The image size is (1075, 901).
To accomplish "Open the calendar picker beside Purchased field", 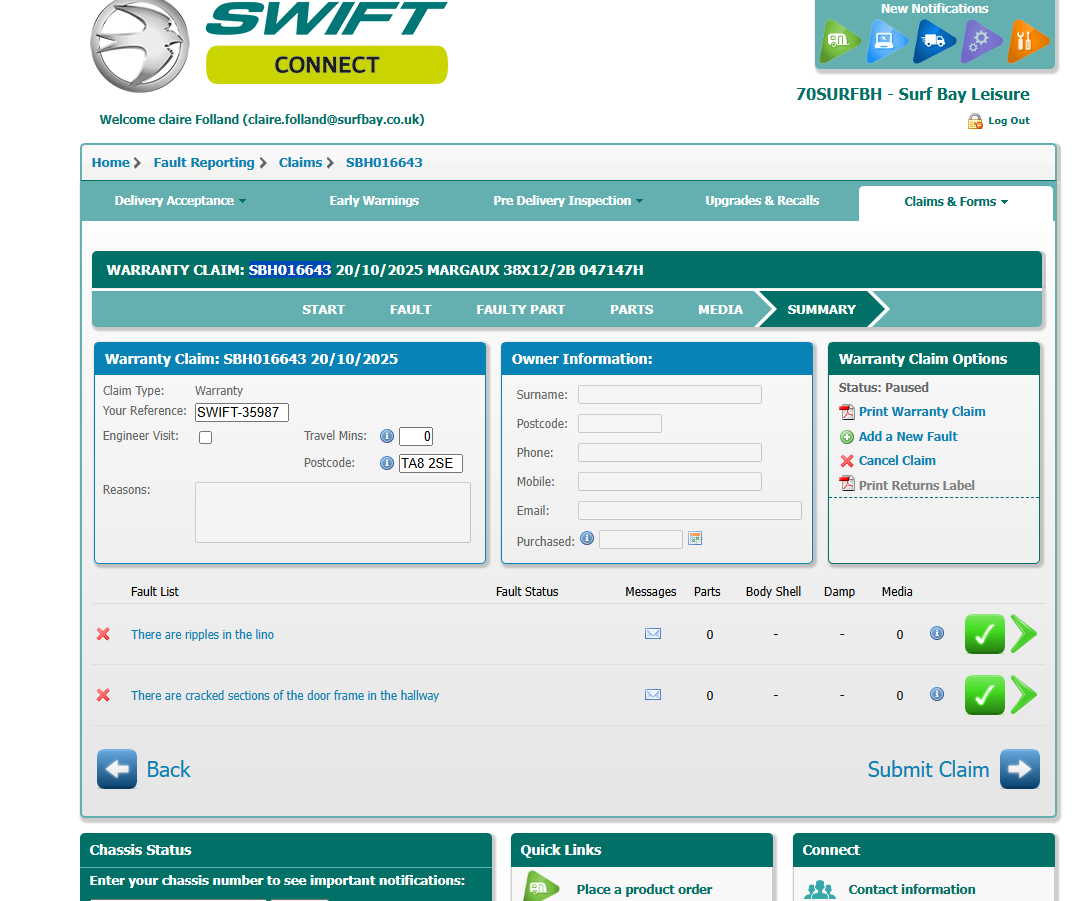I will pos(695,538).
